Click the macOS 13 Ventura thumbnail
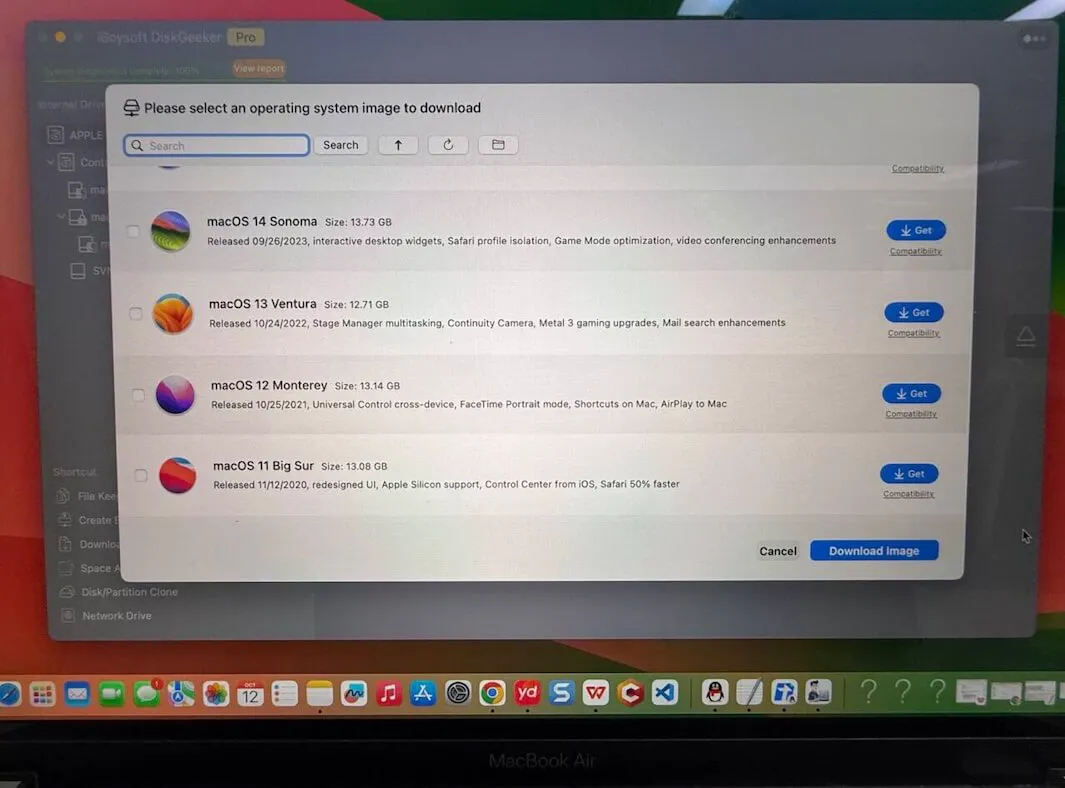This screenshot has width=1065, height=788. point(173,313)
